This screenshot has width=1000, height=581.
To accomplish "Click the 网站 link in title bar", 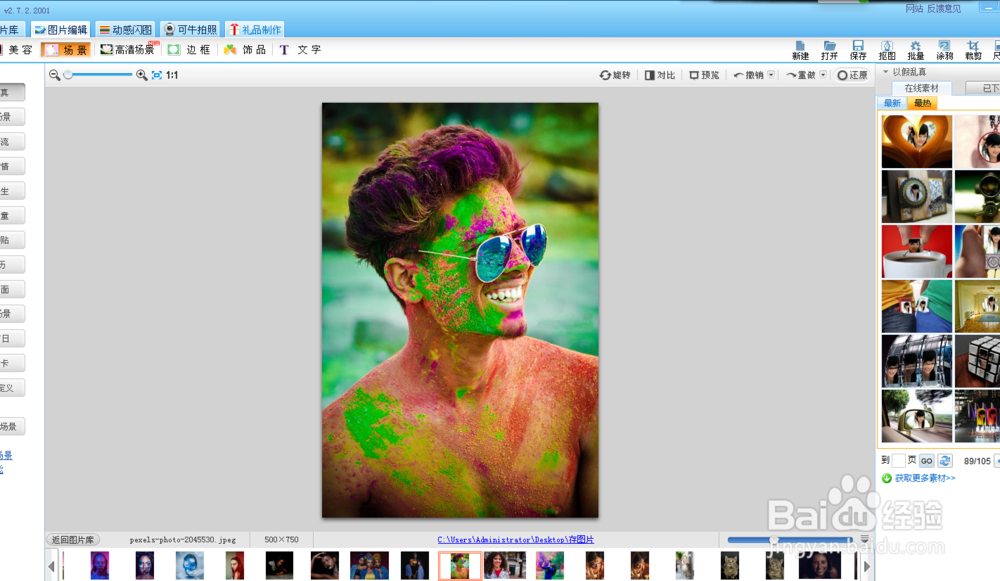I will [x=914, y=8].
